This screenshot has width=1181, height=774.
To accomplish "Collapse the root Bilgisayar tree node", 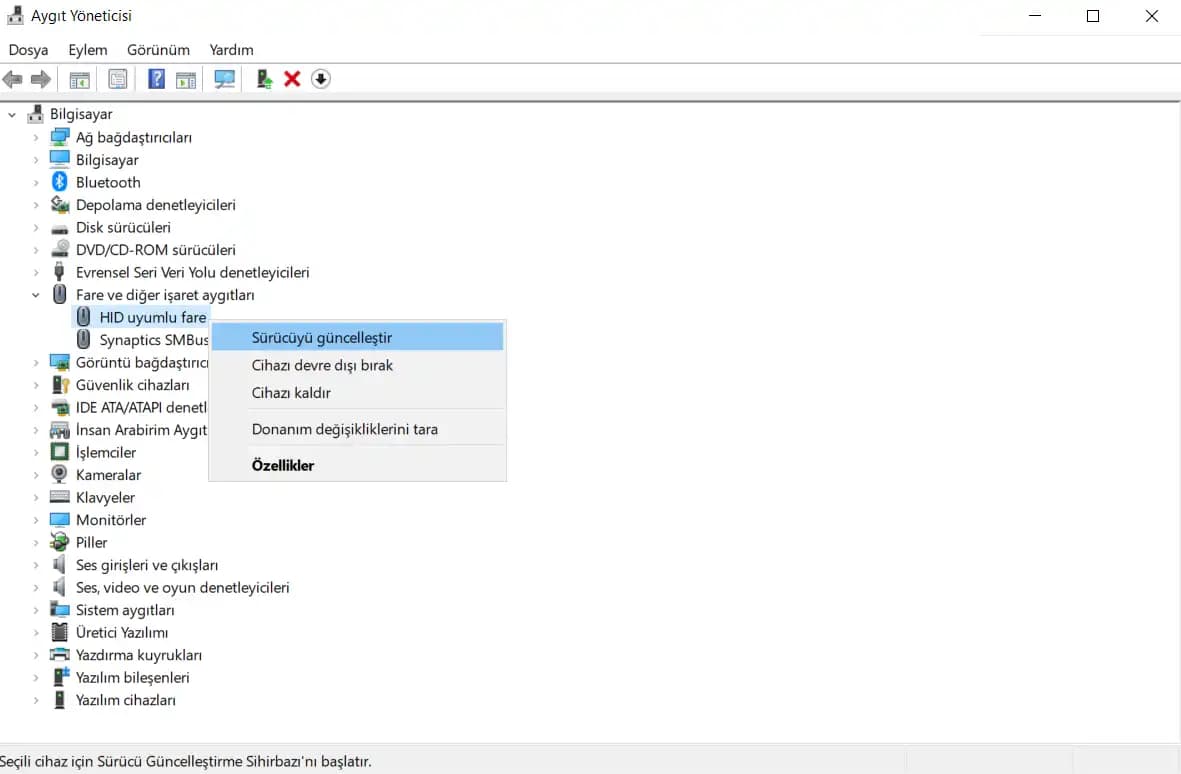I will tap(12, 114).
